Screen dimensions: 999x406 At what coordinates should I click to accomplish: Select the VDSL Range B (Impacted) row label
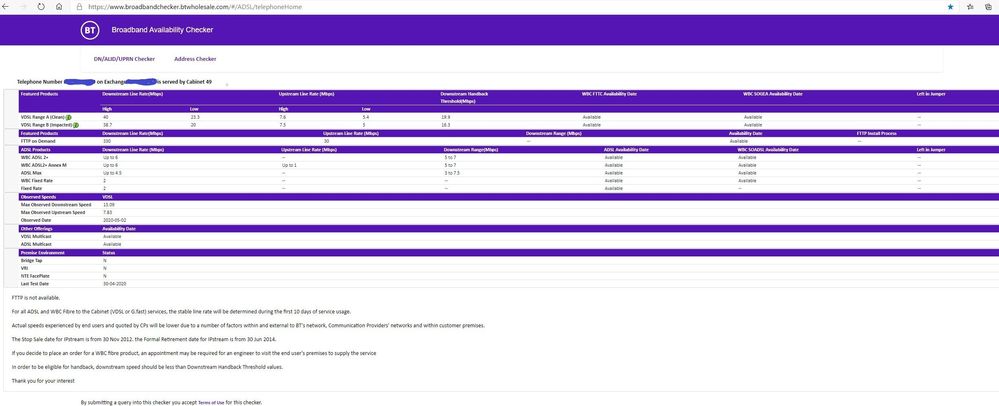46,125
